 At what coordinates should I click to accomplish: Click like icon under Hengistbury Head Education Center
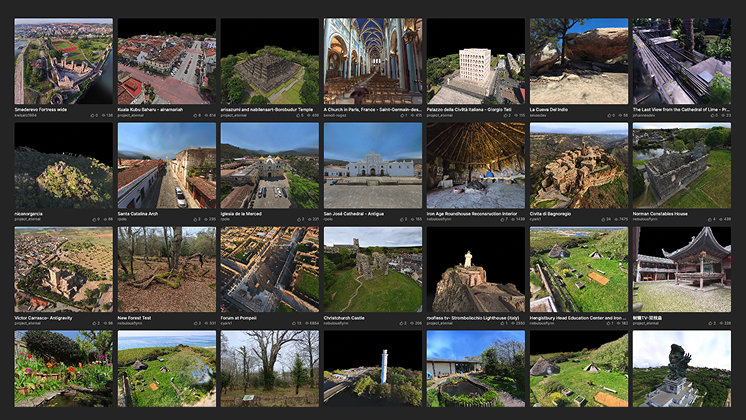click(x=609, y=323)
